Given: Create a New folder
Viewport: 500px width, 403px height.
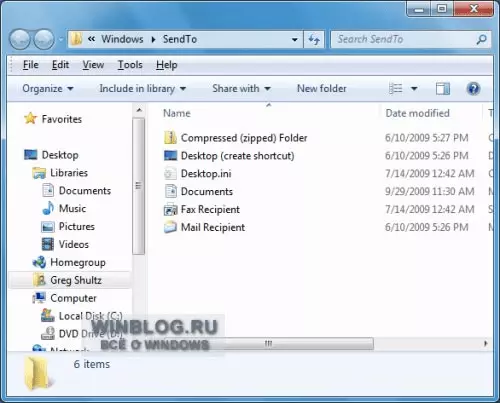Looking at the screenshot, I should point(322,89).
